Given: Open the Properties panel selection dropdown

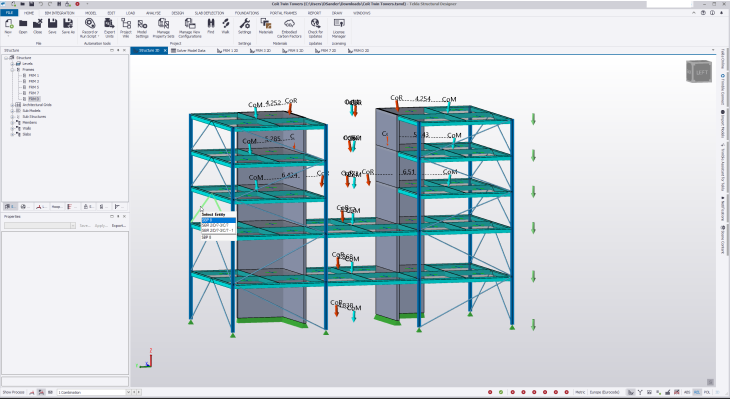Looking at the screenshot, I should coord(73,225).
